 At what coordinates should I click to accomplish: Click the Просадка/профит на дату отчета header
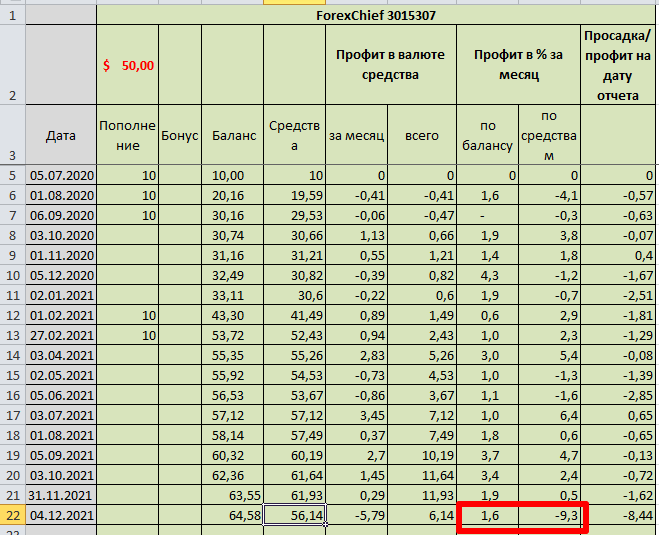point(618,65)
